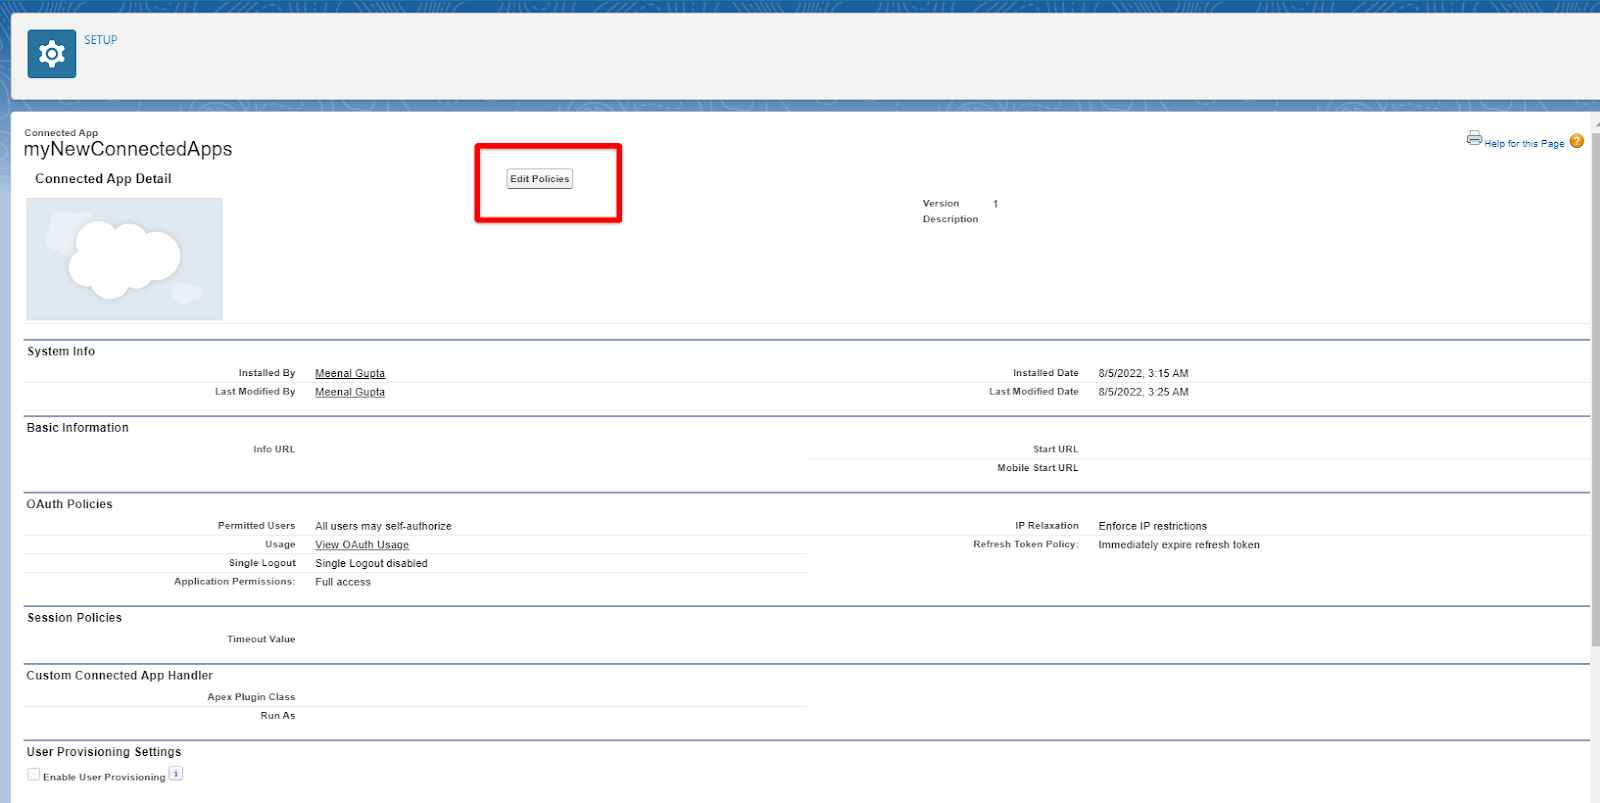Click the Session Policies section heading
Screen dimensions: 1600x803
75,618
